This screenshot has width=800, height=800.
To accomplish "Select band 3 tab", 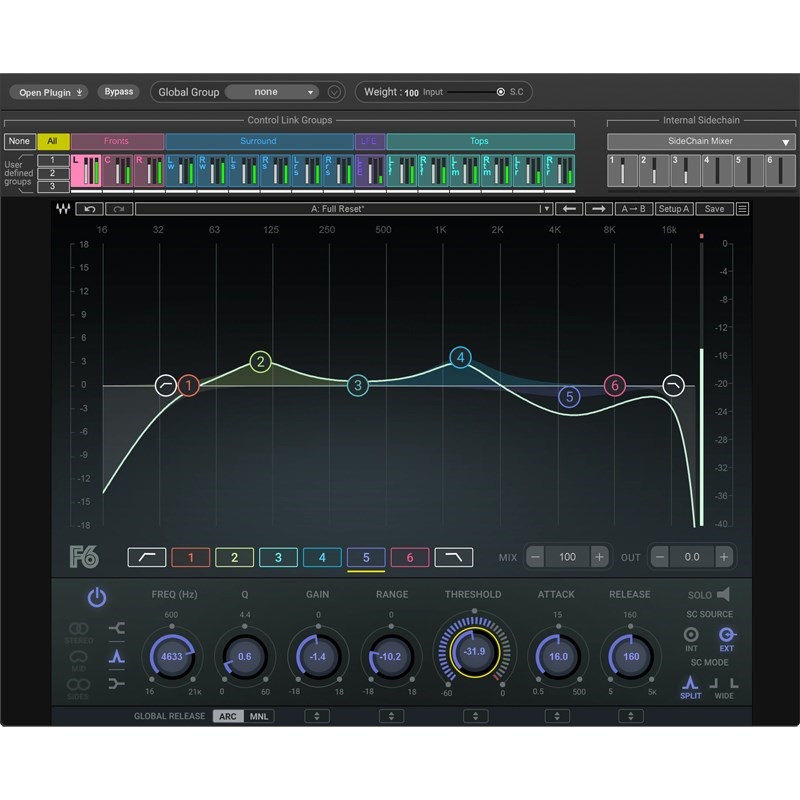I will (x=279, y=557).
